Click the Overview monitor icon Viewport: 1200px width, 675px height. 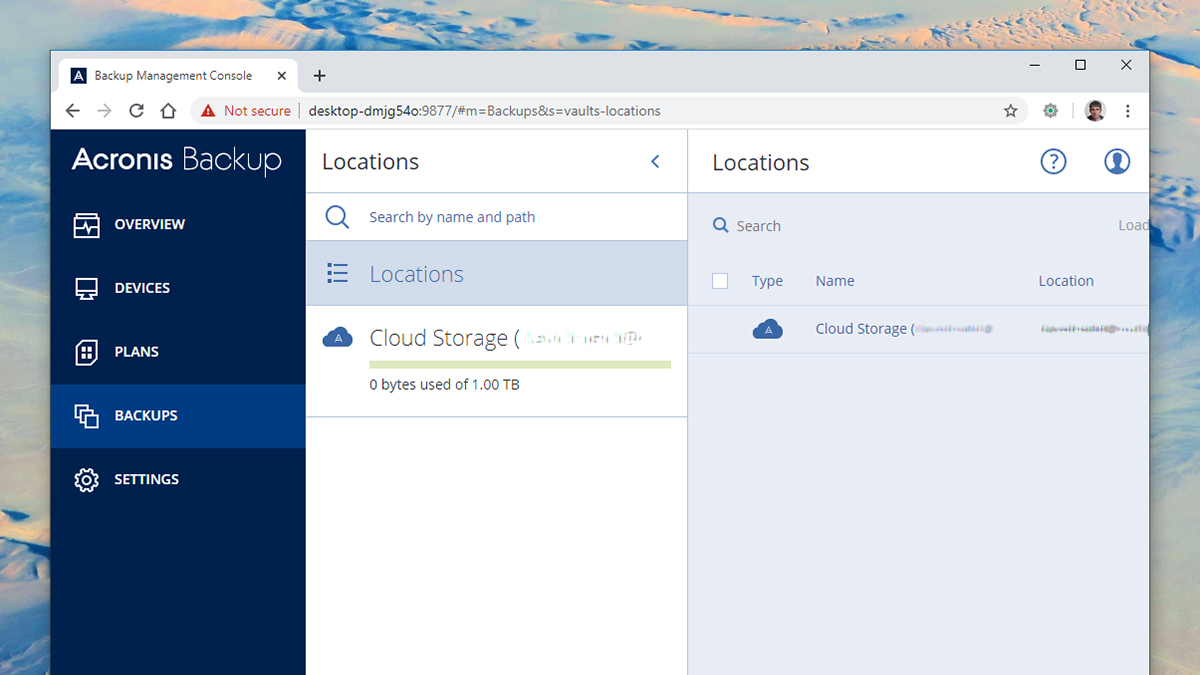(x=87, y=225)
